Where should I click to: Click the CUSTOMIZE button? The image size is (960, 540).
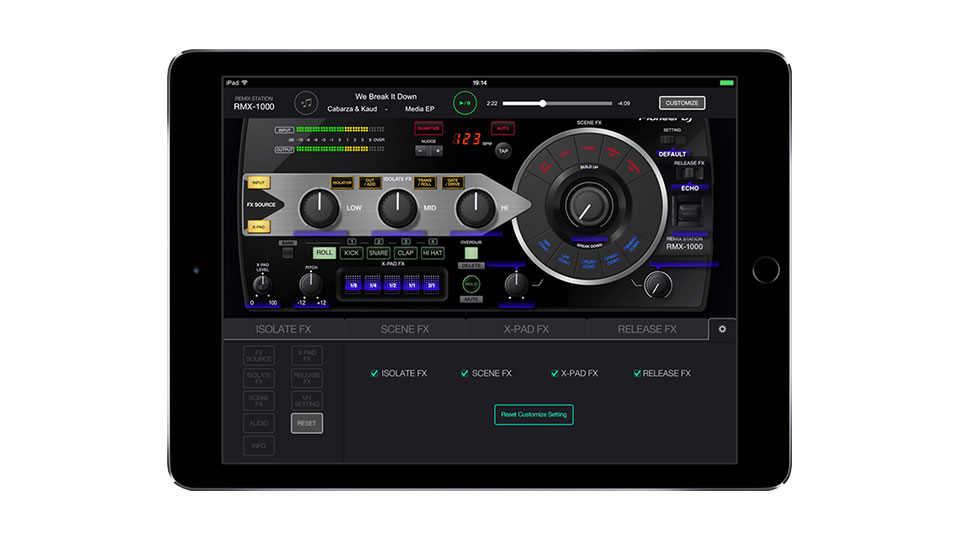[682, 103]
